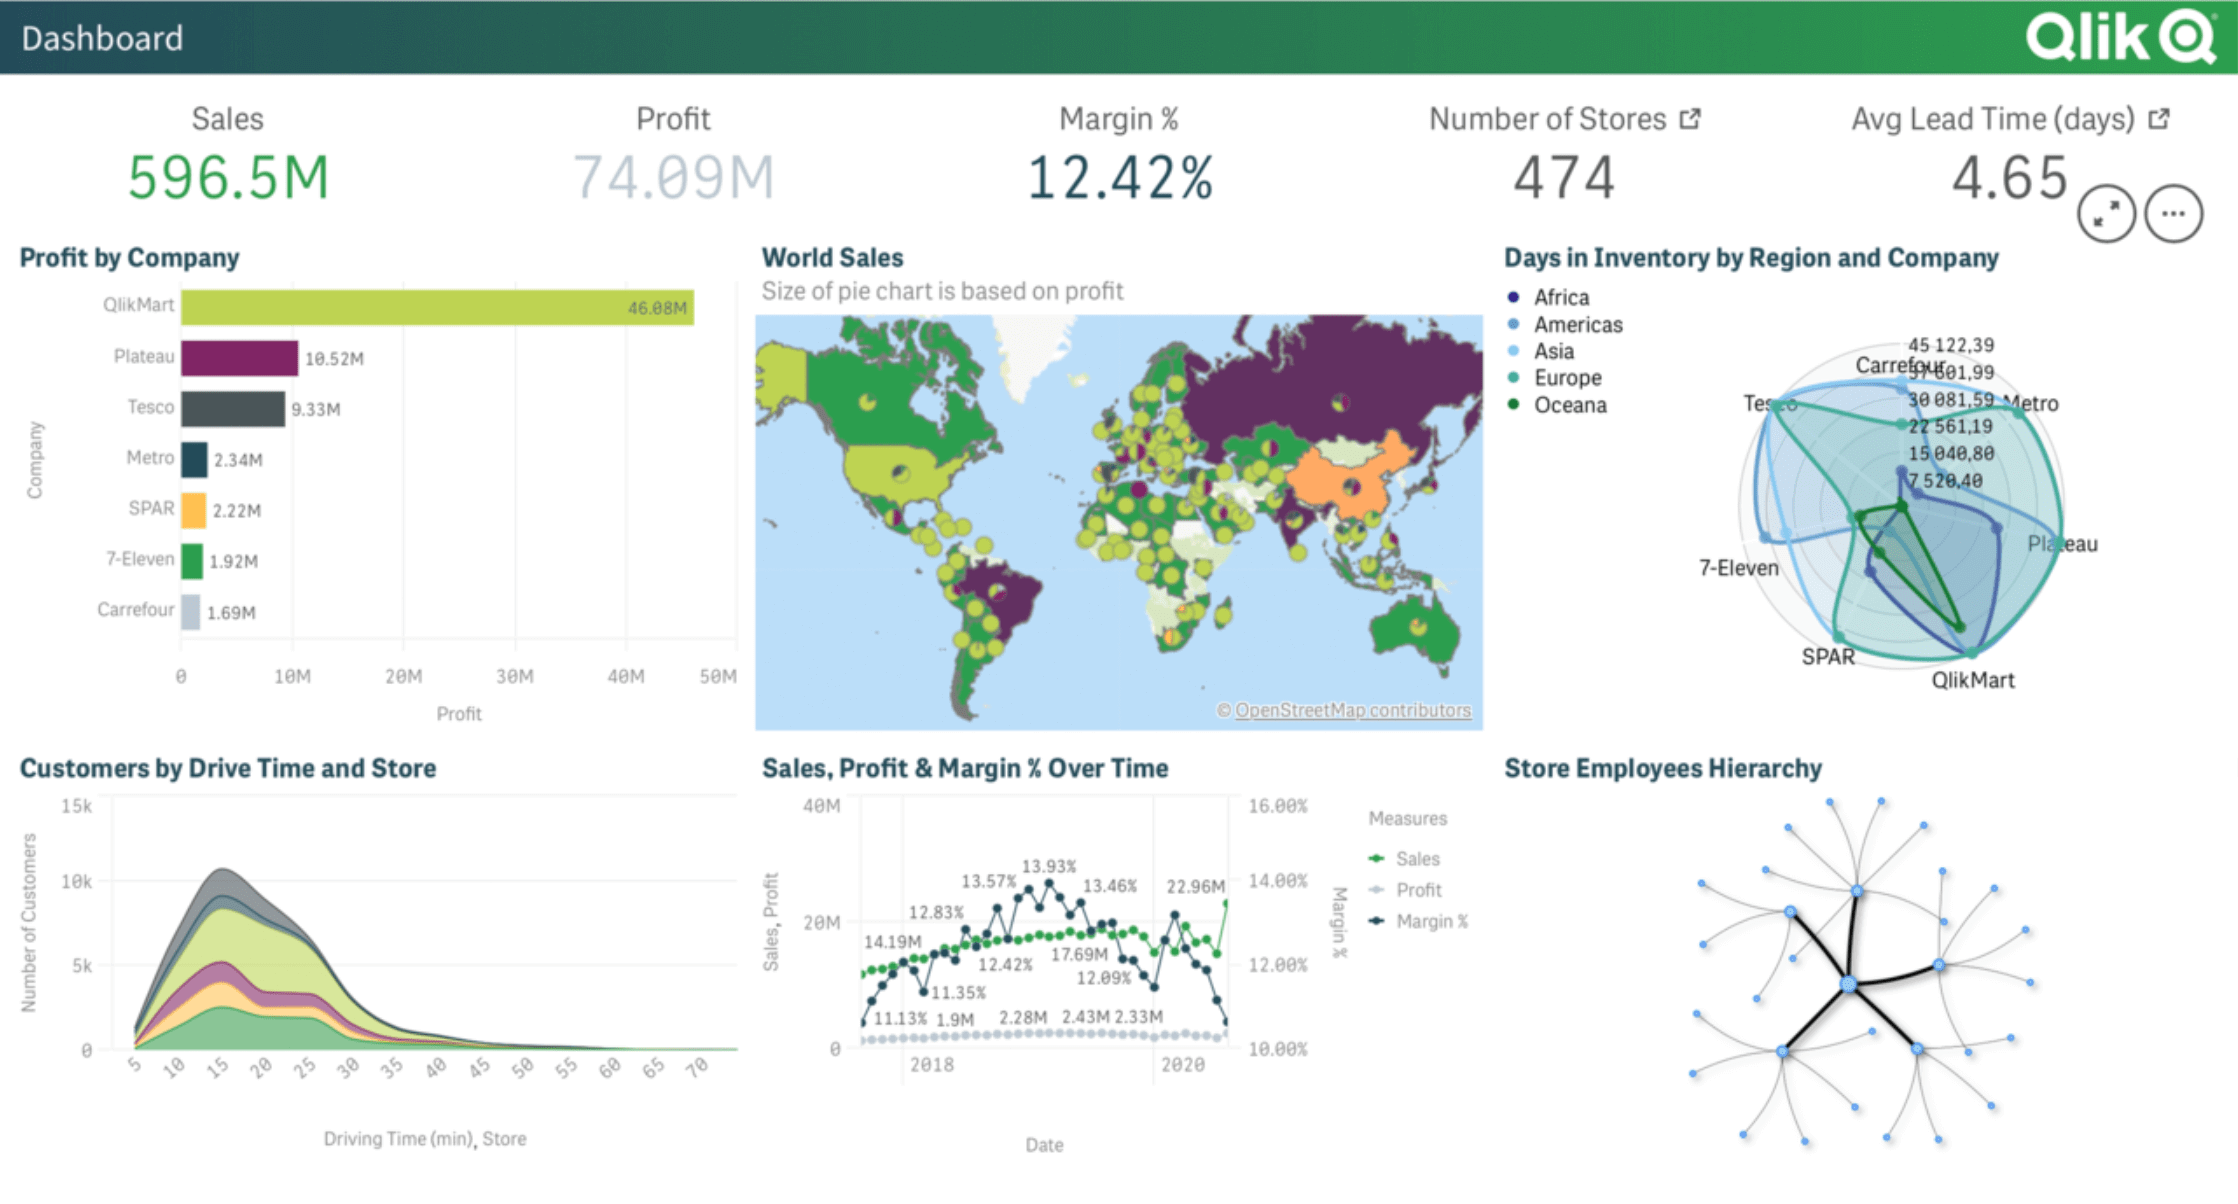
Task: Toggle Europe legend entry in inventory chart
Action: tap(1566, 378)
